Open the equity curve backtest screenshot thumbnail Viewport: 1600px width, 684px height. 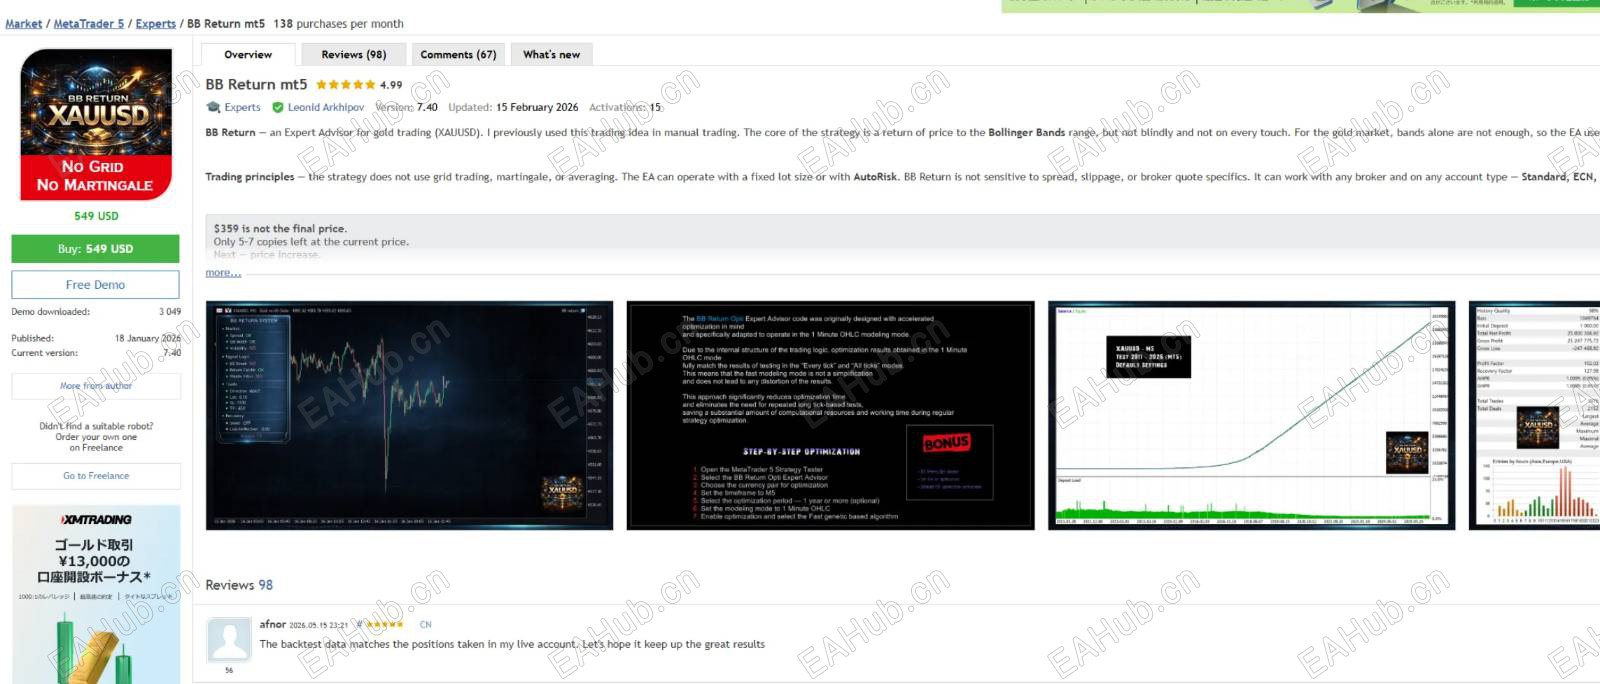tap(1251, 415)
